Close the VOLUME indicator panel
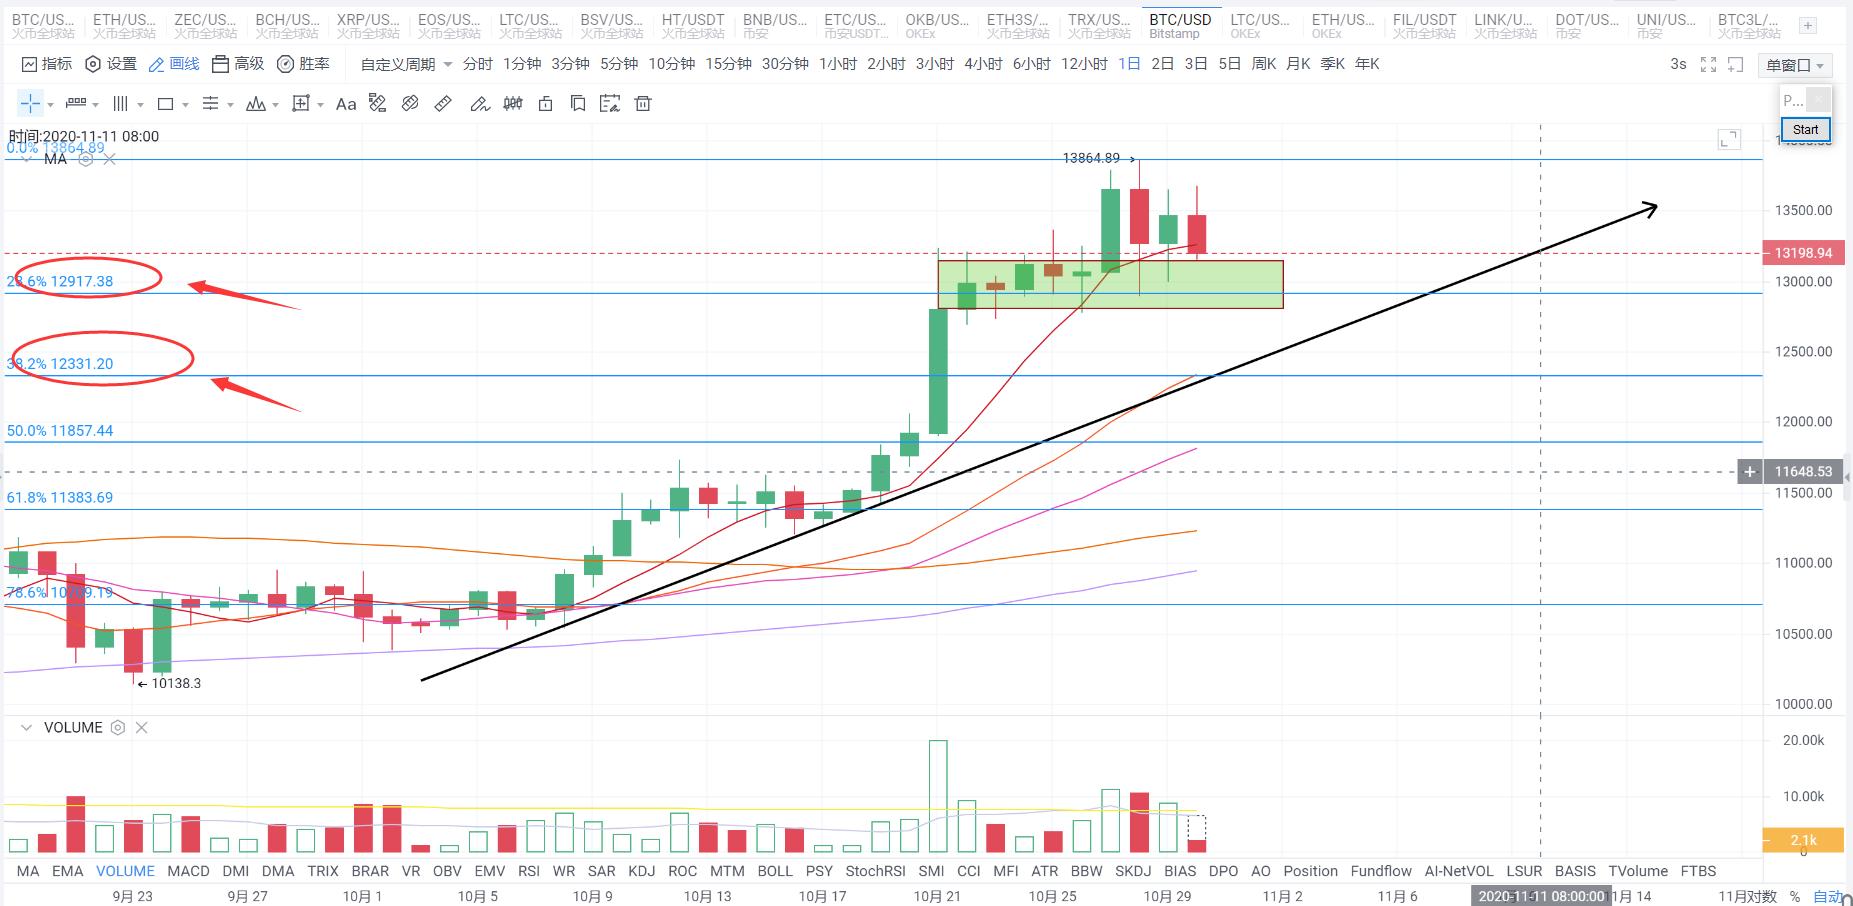The image size is (1853, 906). click(x=142, y=728)
